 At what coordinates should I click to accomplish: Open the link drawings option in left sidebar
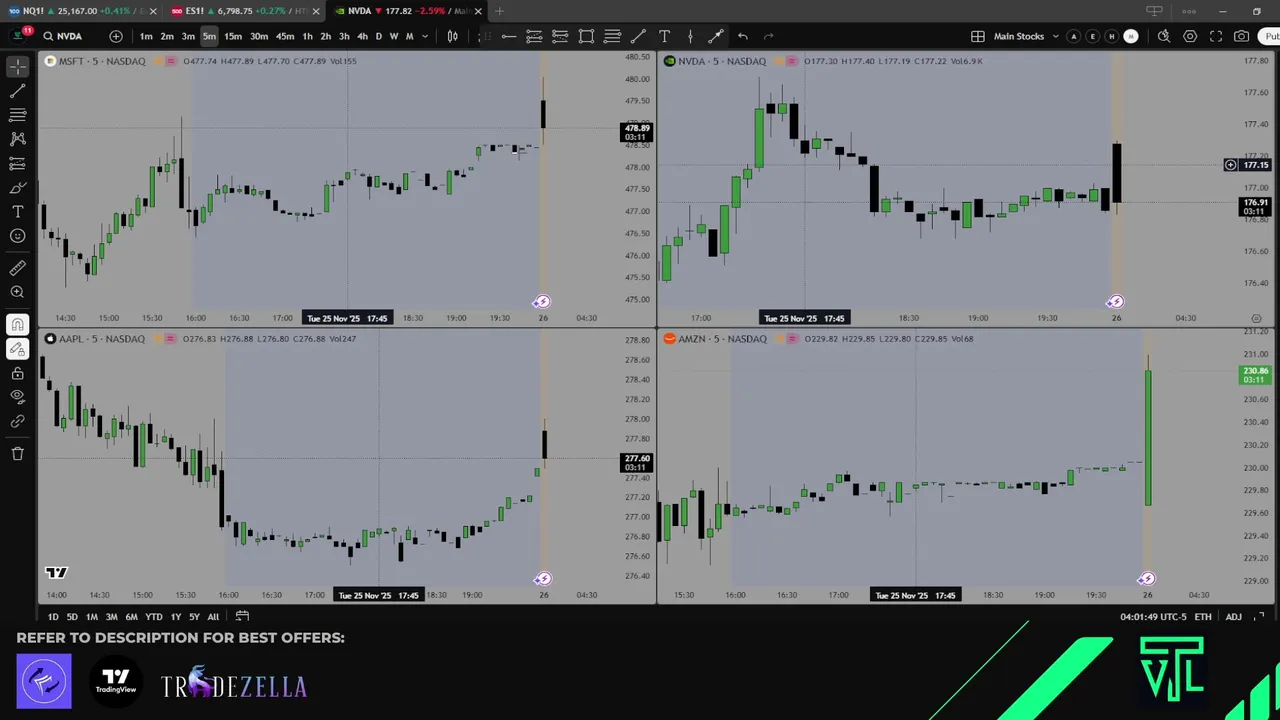coord(18,421)
